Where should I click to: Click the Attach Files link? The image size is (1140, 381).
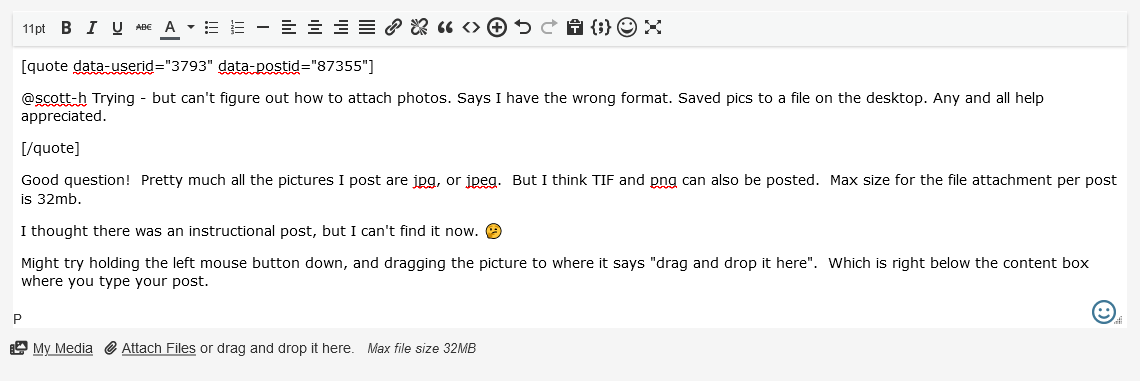coord(158,348)
